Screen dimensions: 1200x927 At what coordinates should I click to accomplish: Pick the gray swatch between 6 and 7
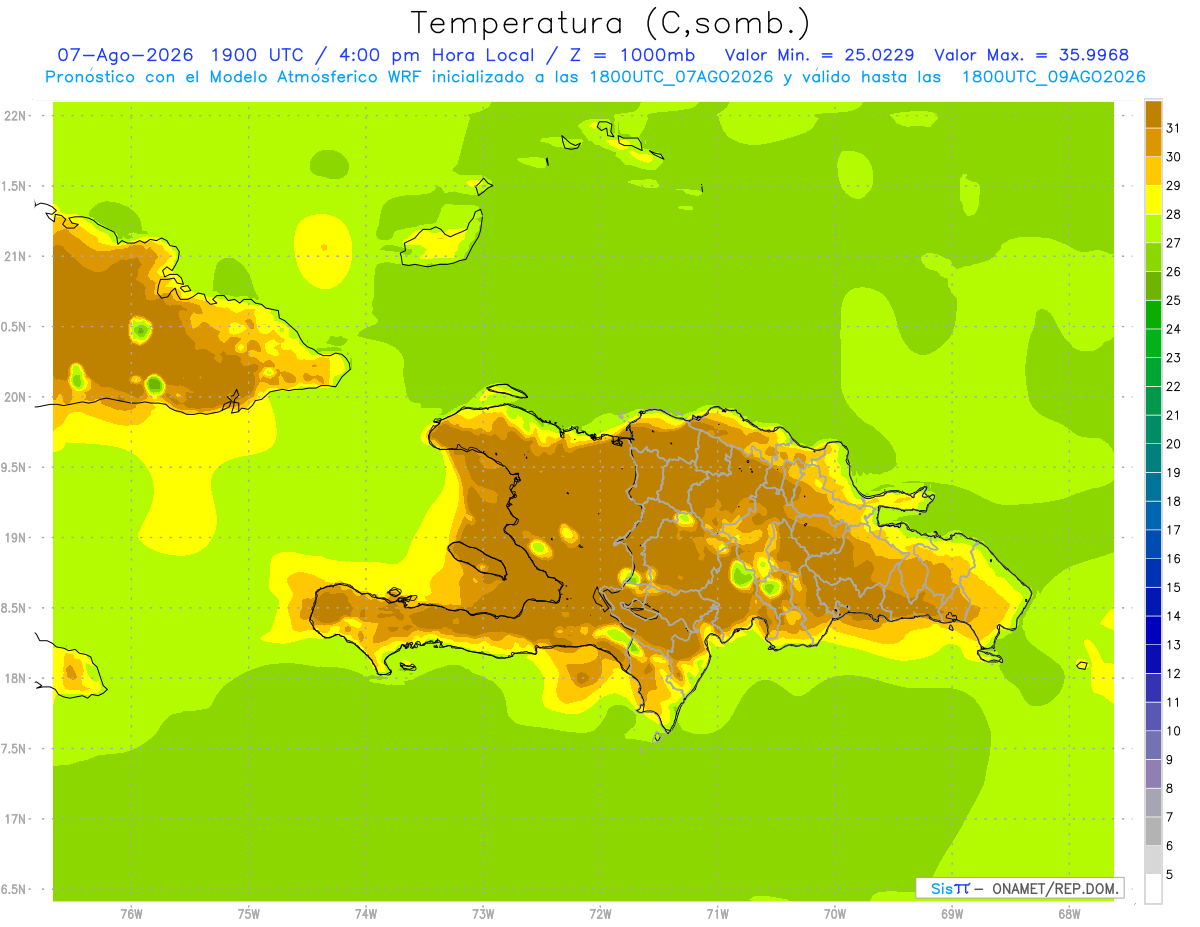1153,830
